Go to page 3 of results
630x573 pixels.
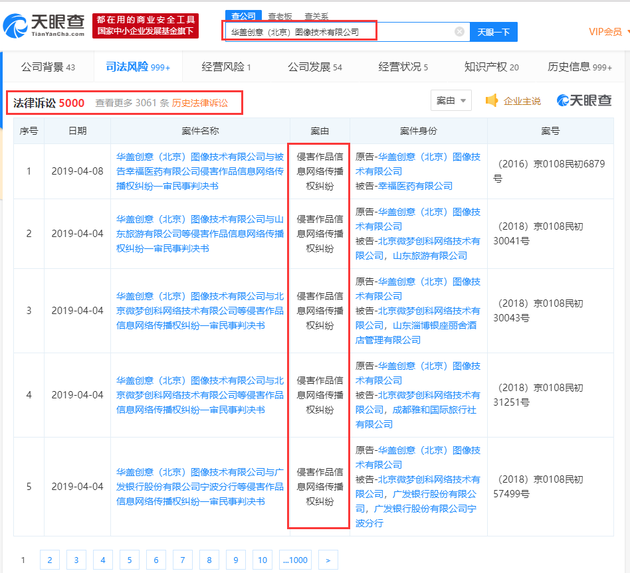click(x=76, y=560)
